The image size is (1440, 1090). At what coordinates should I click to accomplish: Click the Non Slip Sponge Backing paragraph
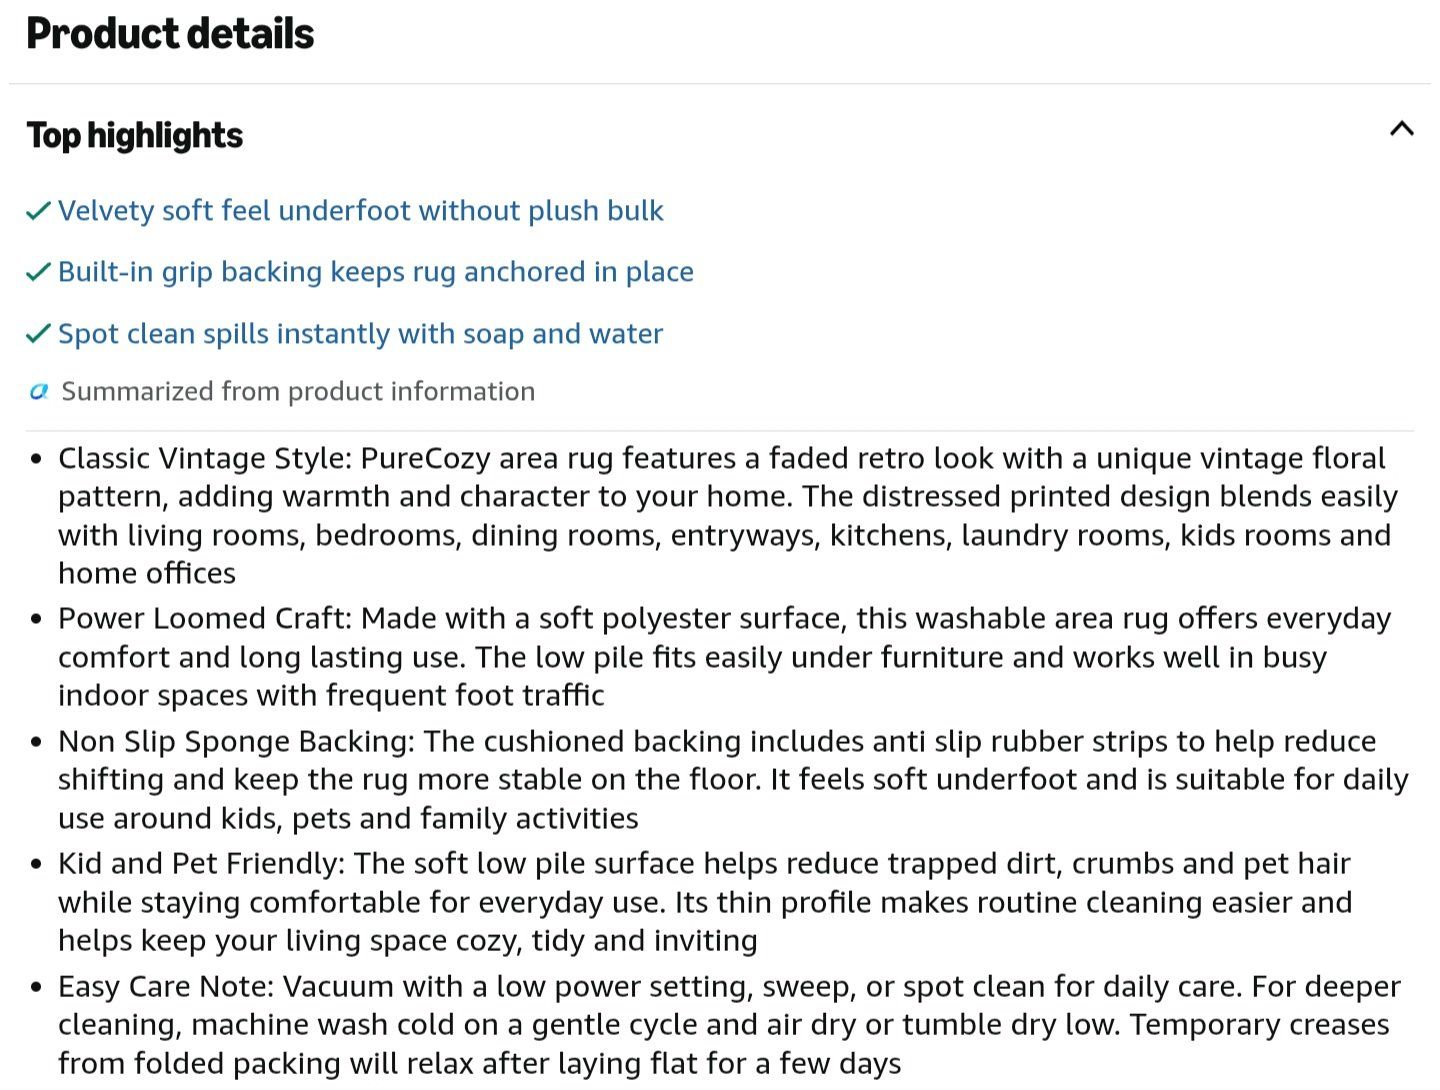click(733, 779)
